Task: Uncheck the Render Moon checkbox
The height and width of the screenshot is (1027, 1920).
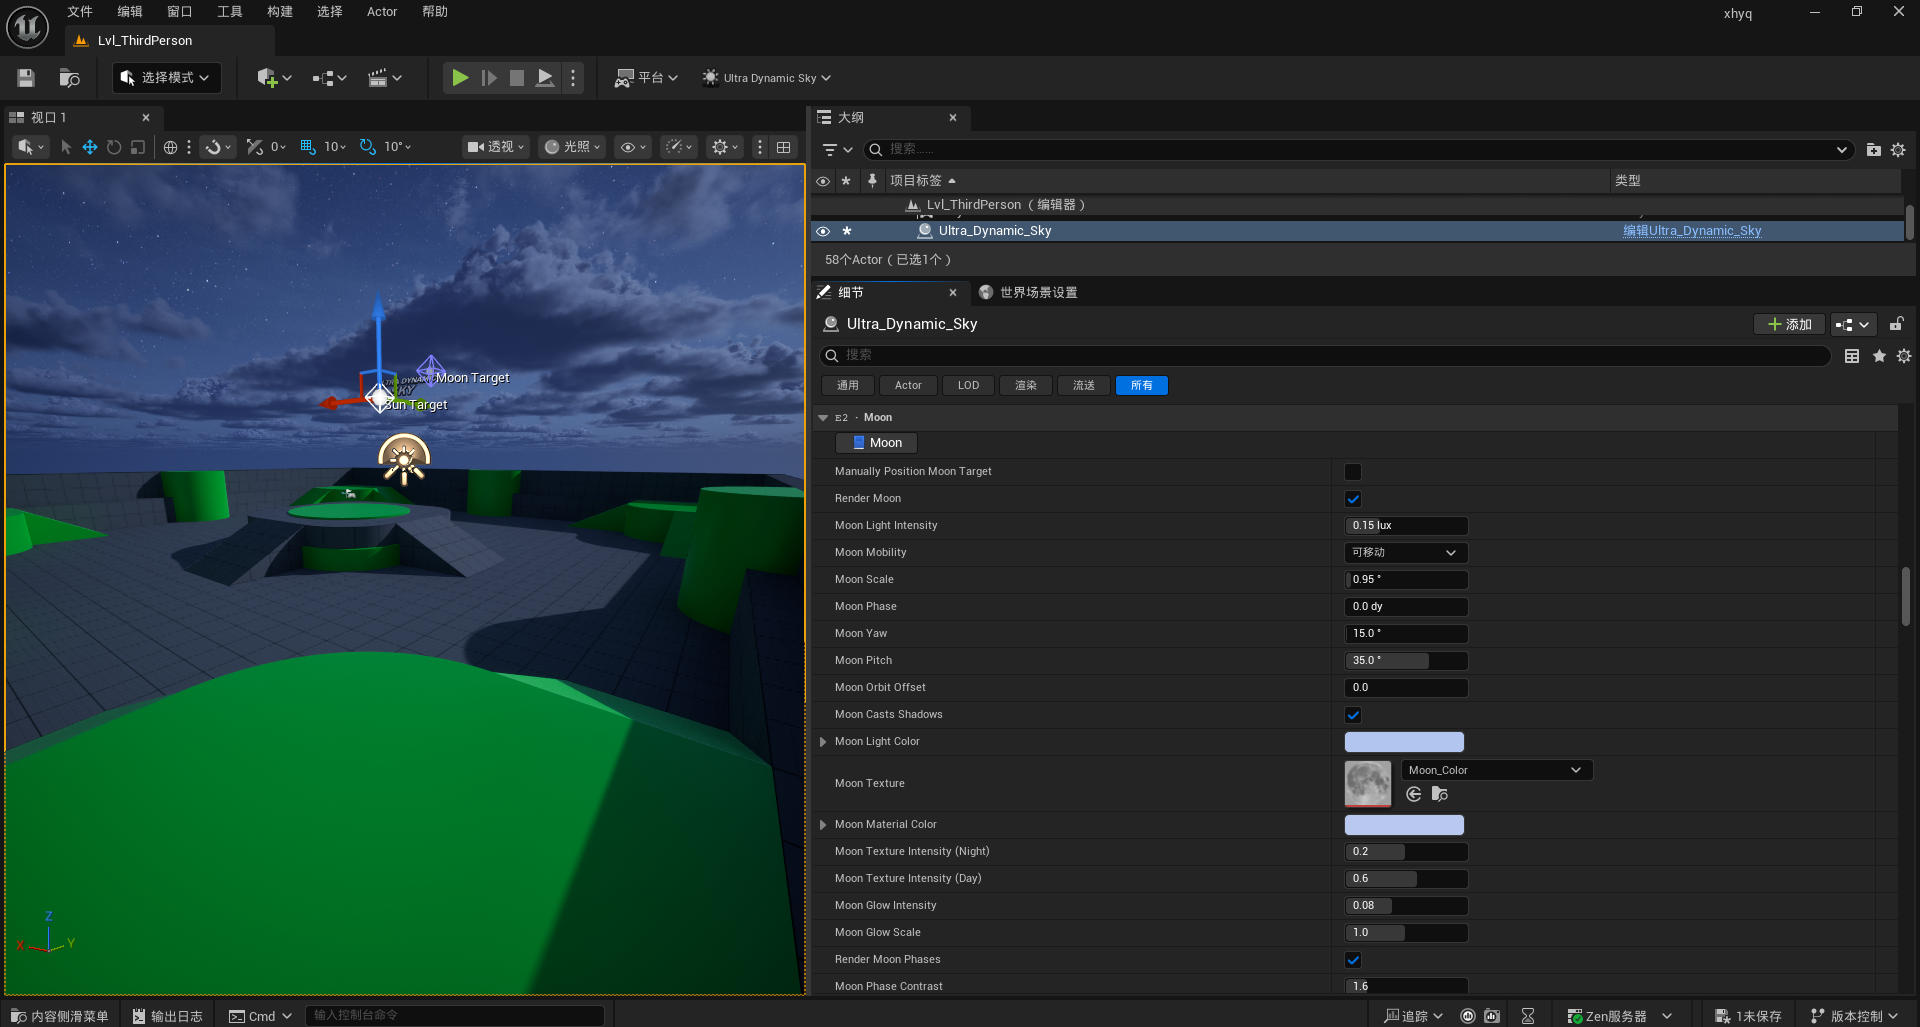Action: [1353, 499]
